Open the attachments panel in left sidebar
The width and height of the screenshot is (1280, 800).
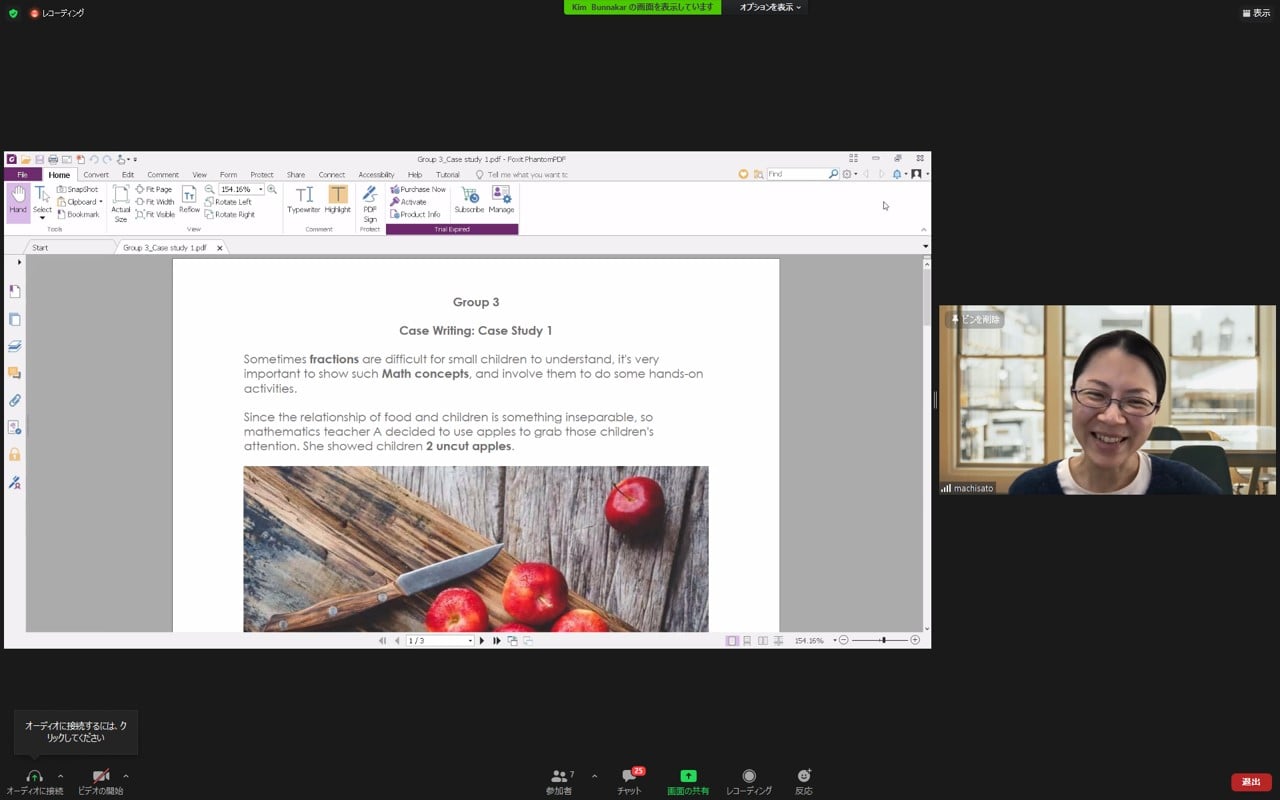tap(15, 400)
